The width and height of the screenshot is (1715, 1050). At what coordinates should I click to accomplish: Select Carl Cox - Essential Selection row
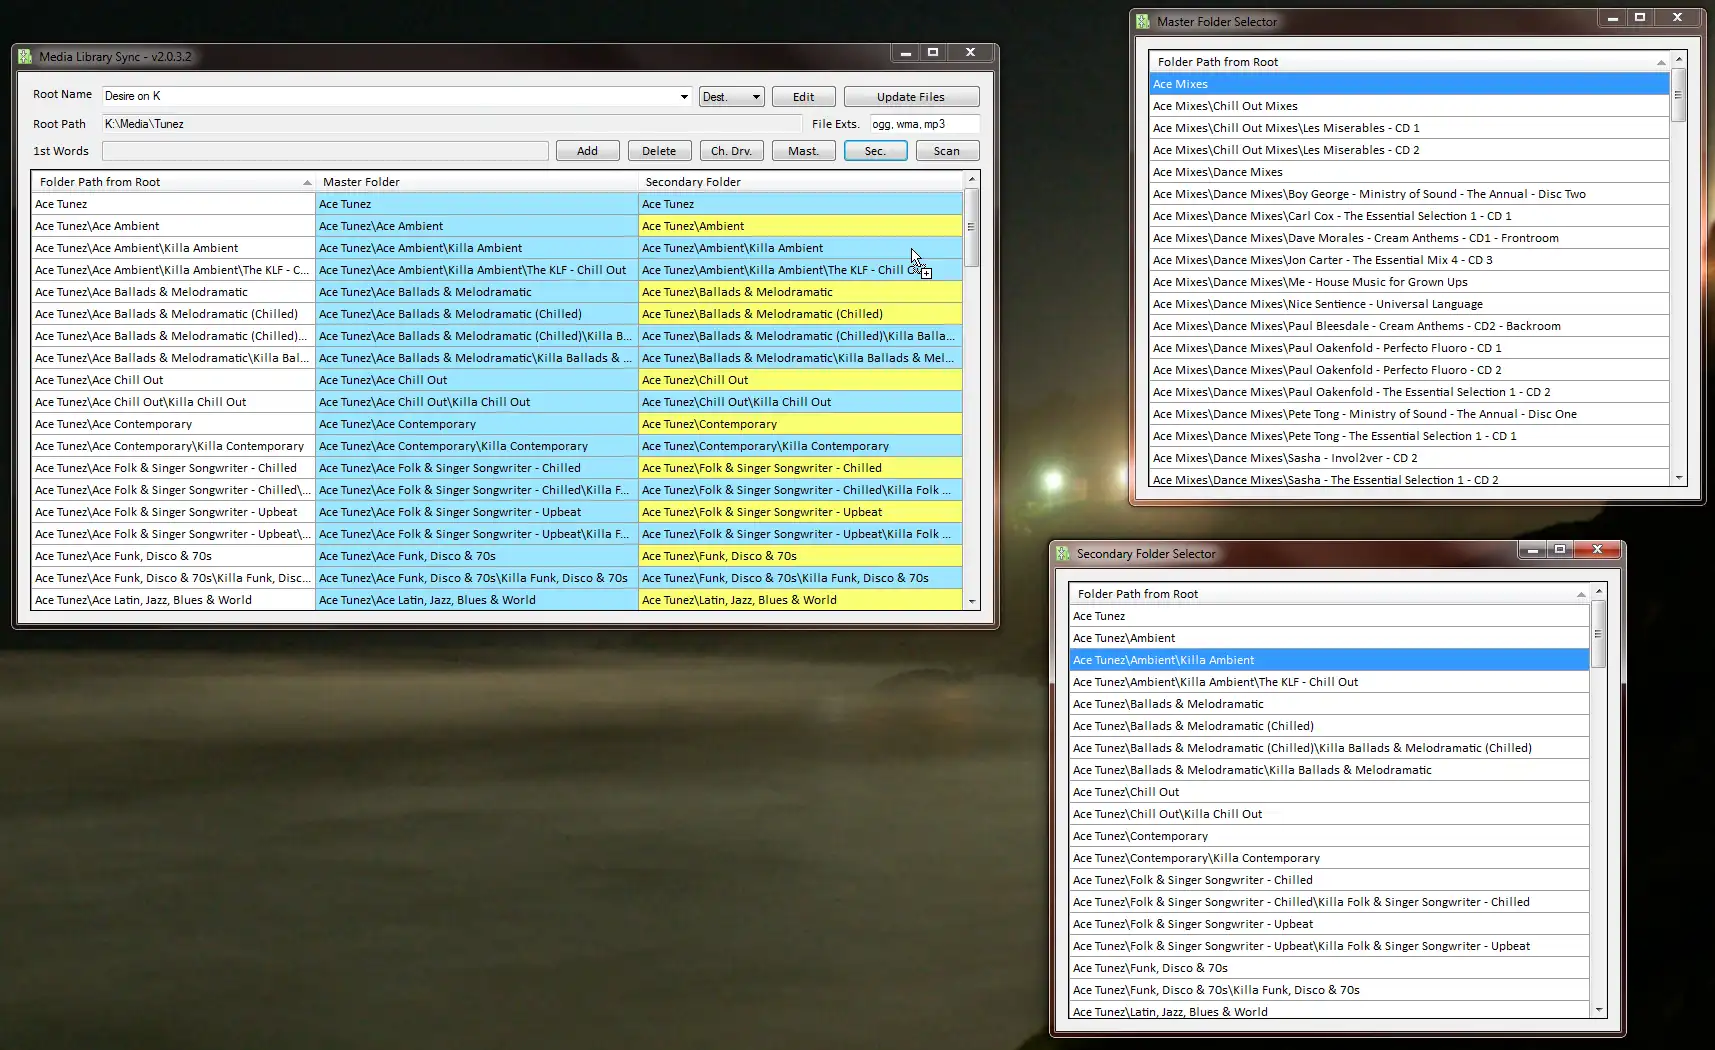click(x=1409, y=216)
